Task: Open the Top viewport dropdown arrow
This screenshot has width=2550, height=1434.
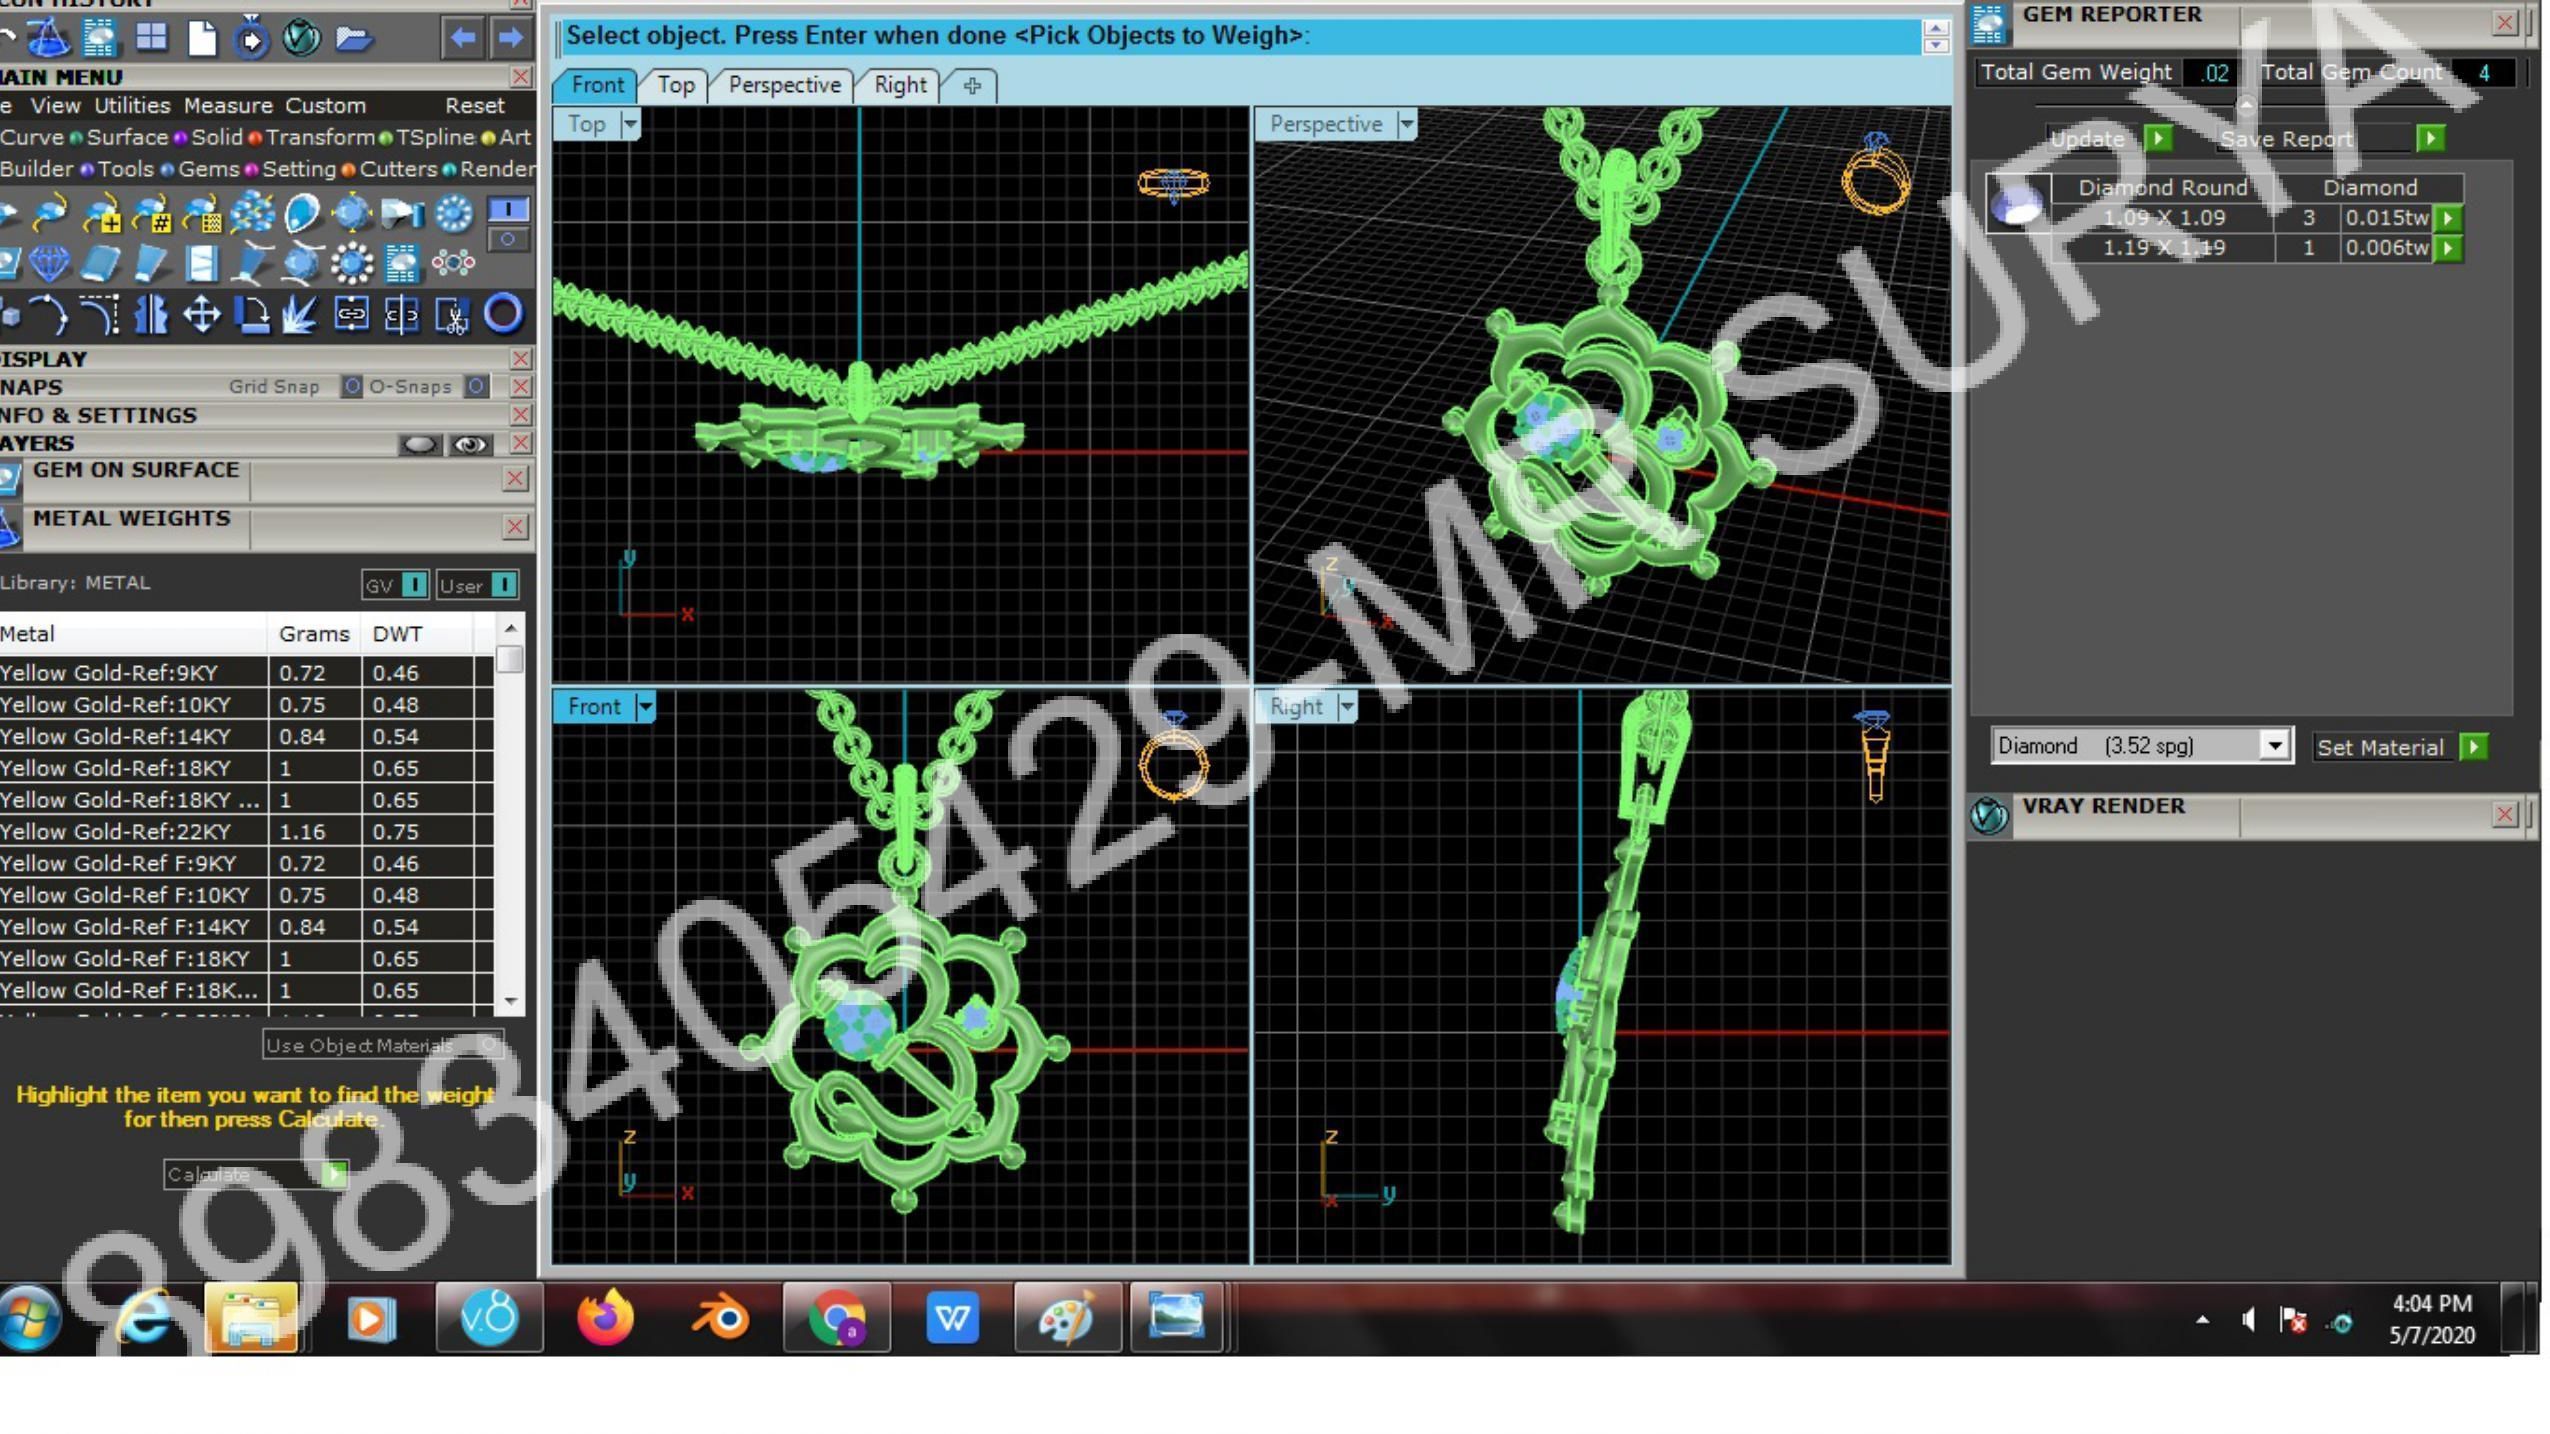Action: (630, 125)
